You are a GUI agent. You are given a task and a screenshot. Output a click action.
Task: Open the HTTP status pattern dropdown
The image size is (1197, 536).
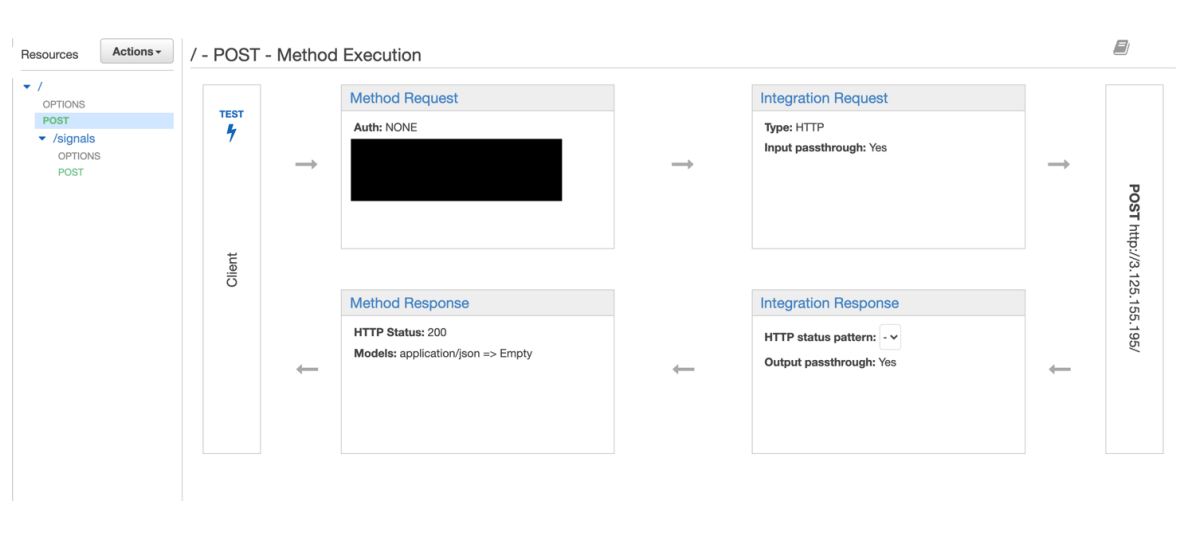890,337
